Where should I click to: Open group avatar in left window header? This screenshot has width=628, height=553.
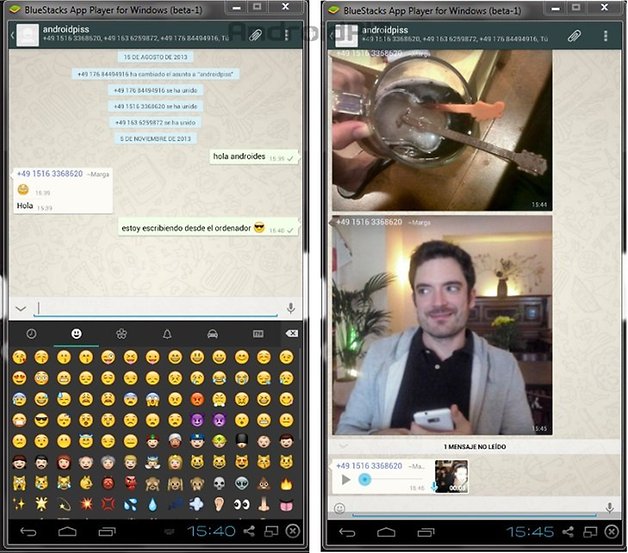point(28,35)
